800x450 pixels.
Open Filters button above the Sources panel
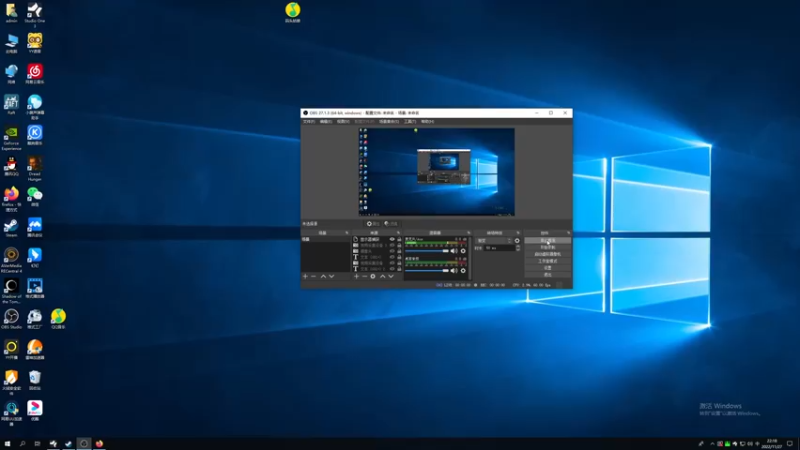tap(391, 223)
